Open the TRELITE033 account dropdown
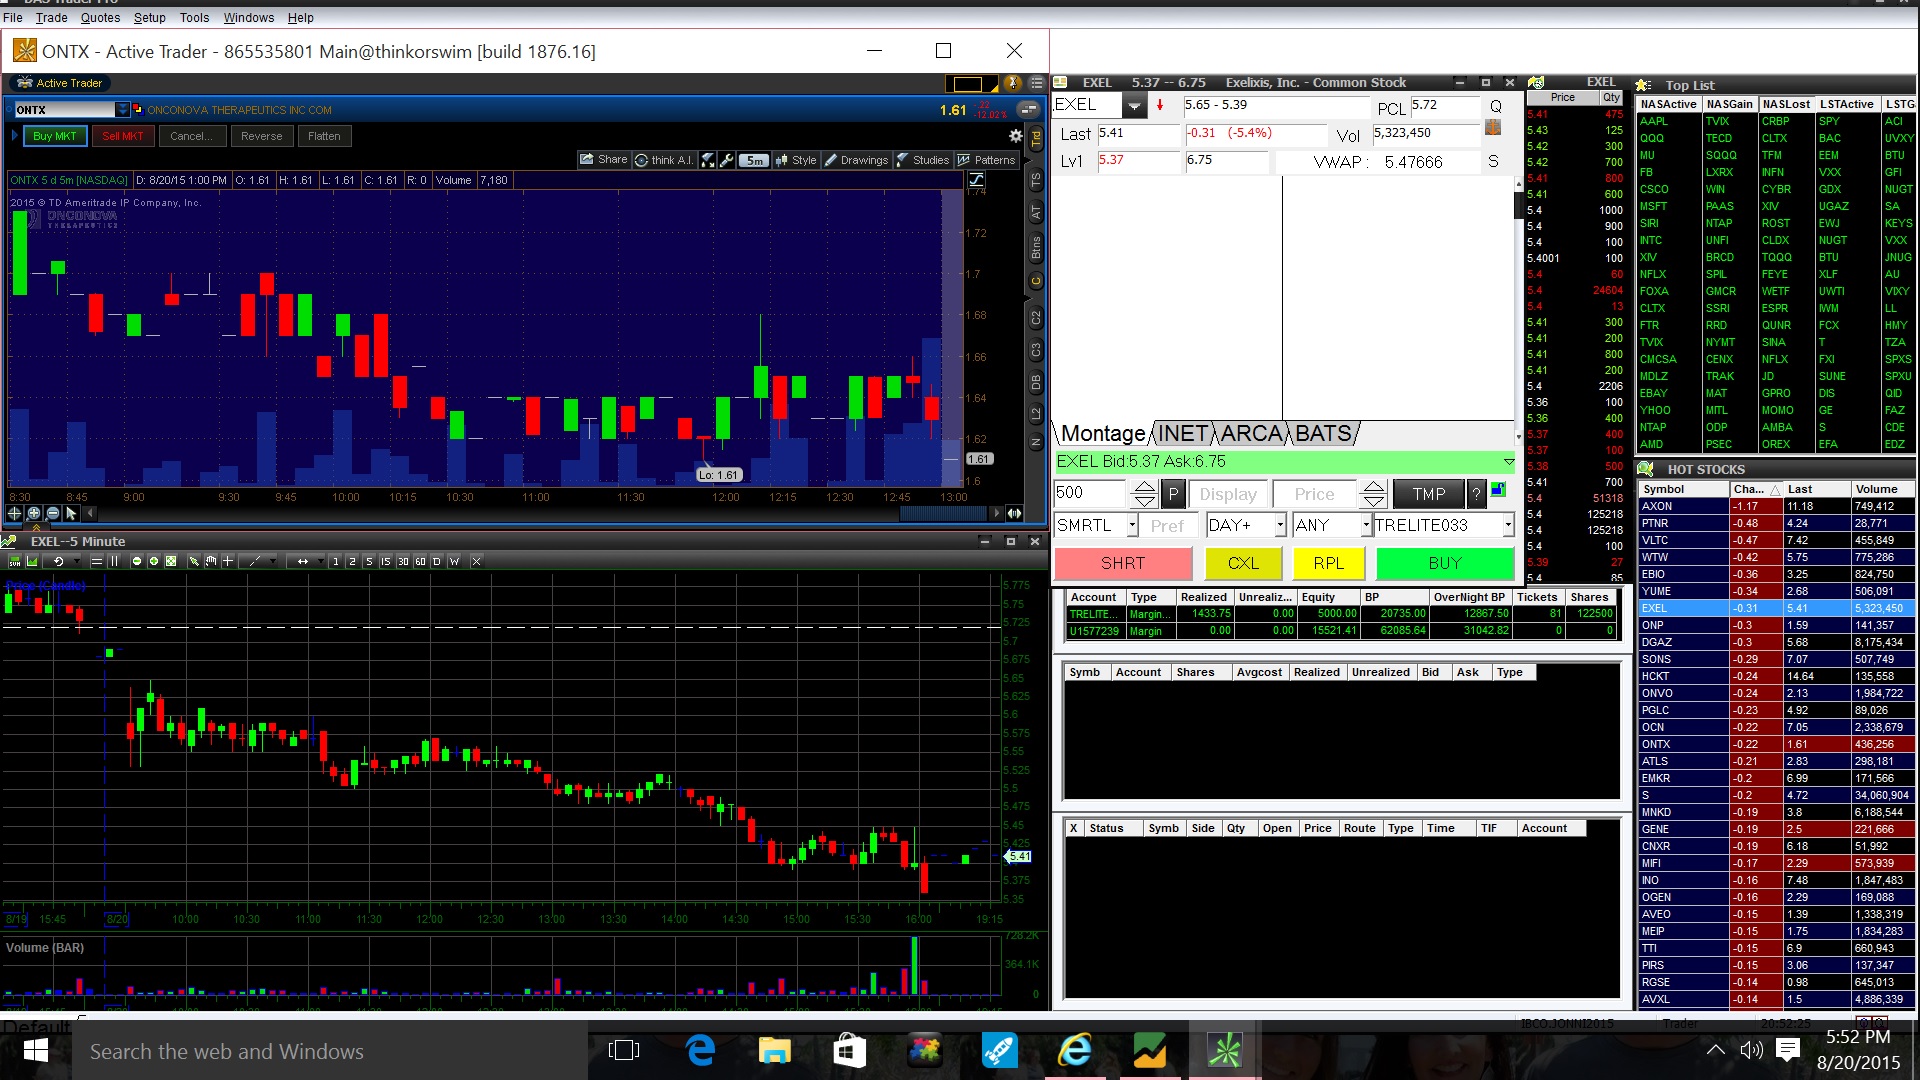The image size is (1920, 1080). coord(1507,525)
